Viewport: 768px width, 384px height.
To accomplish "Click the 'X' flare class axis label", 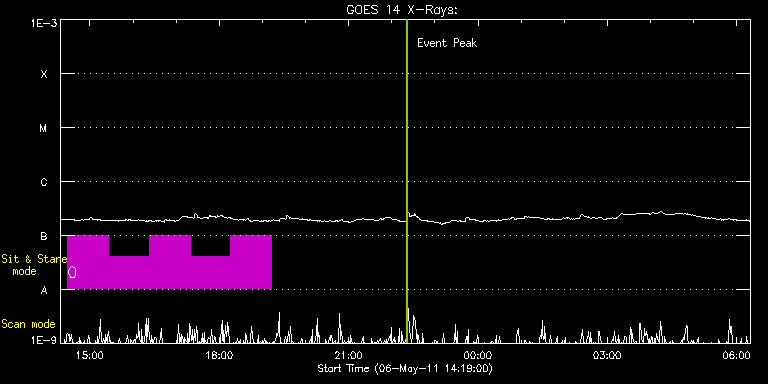I will click(x=44, y=74).
